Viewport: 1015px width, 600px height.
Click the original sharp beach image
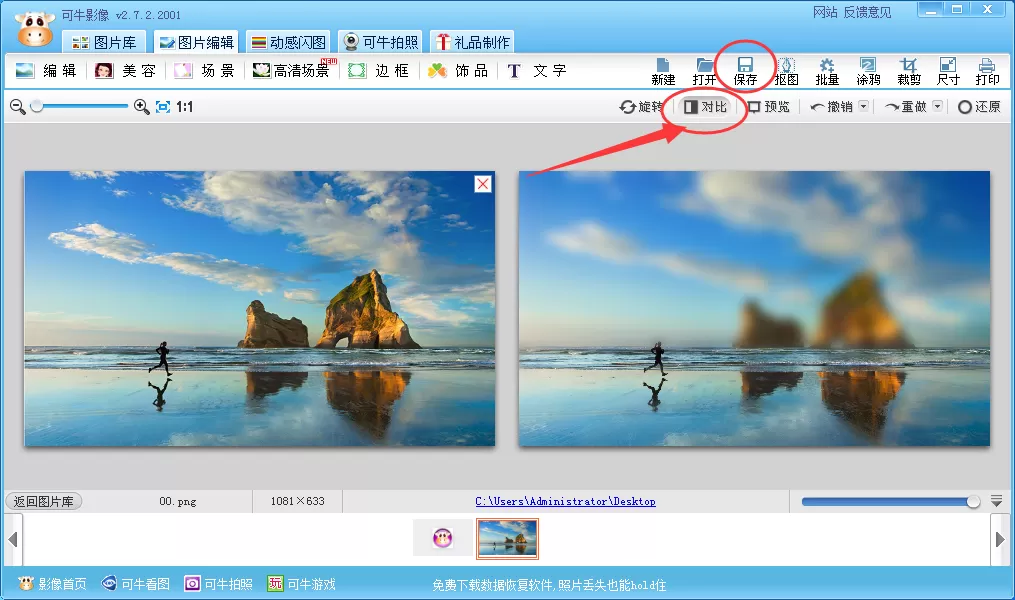(x=260, y=308)
